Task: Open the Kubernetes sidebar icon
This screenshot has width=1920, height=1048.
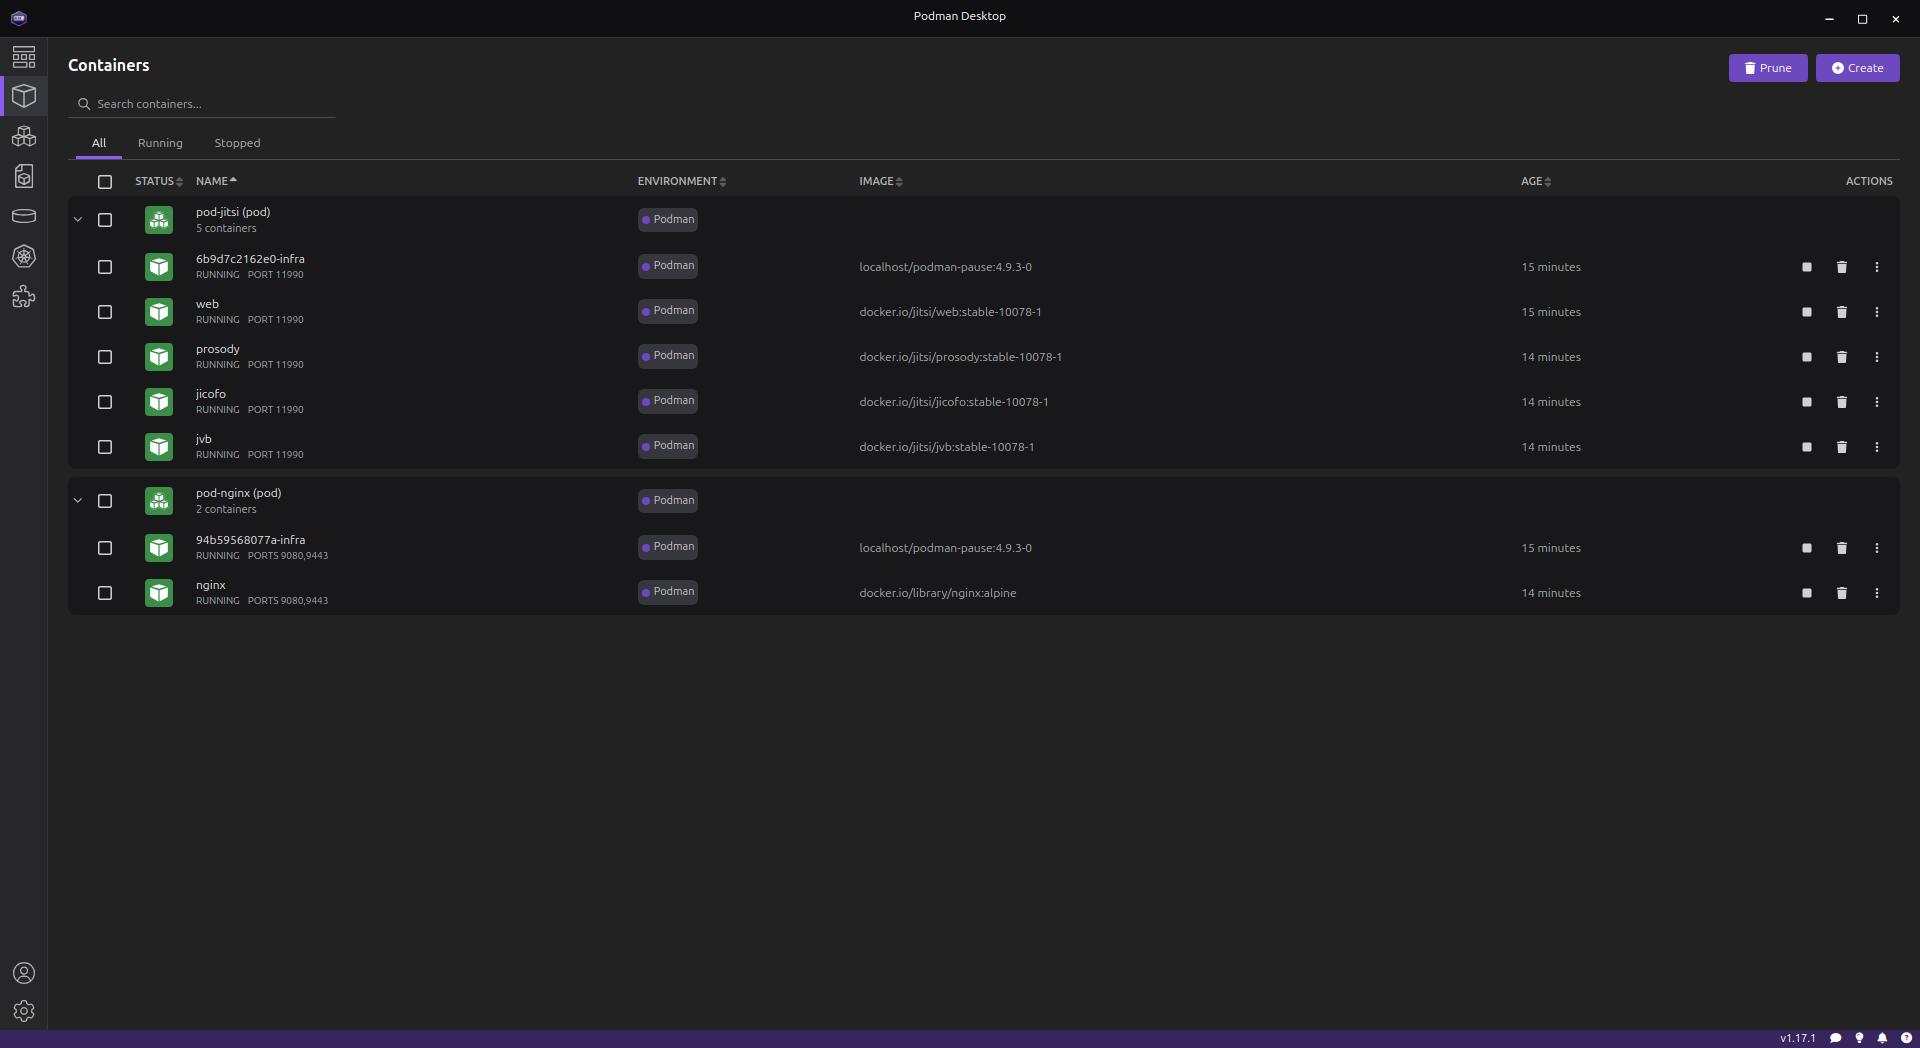Action: (x=24, y=256)
